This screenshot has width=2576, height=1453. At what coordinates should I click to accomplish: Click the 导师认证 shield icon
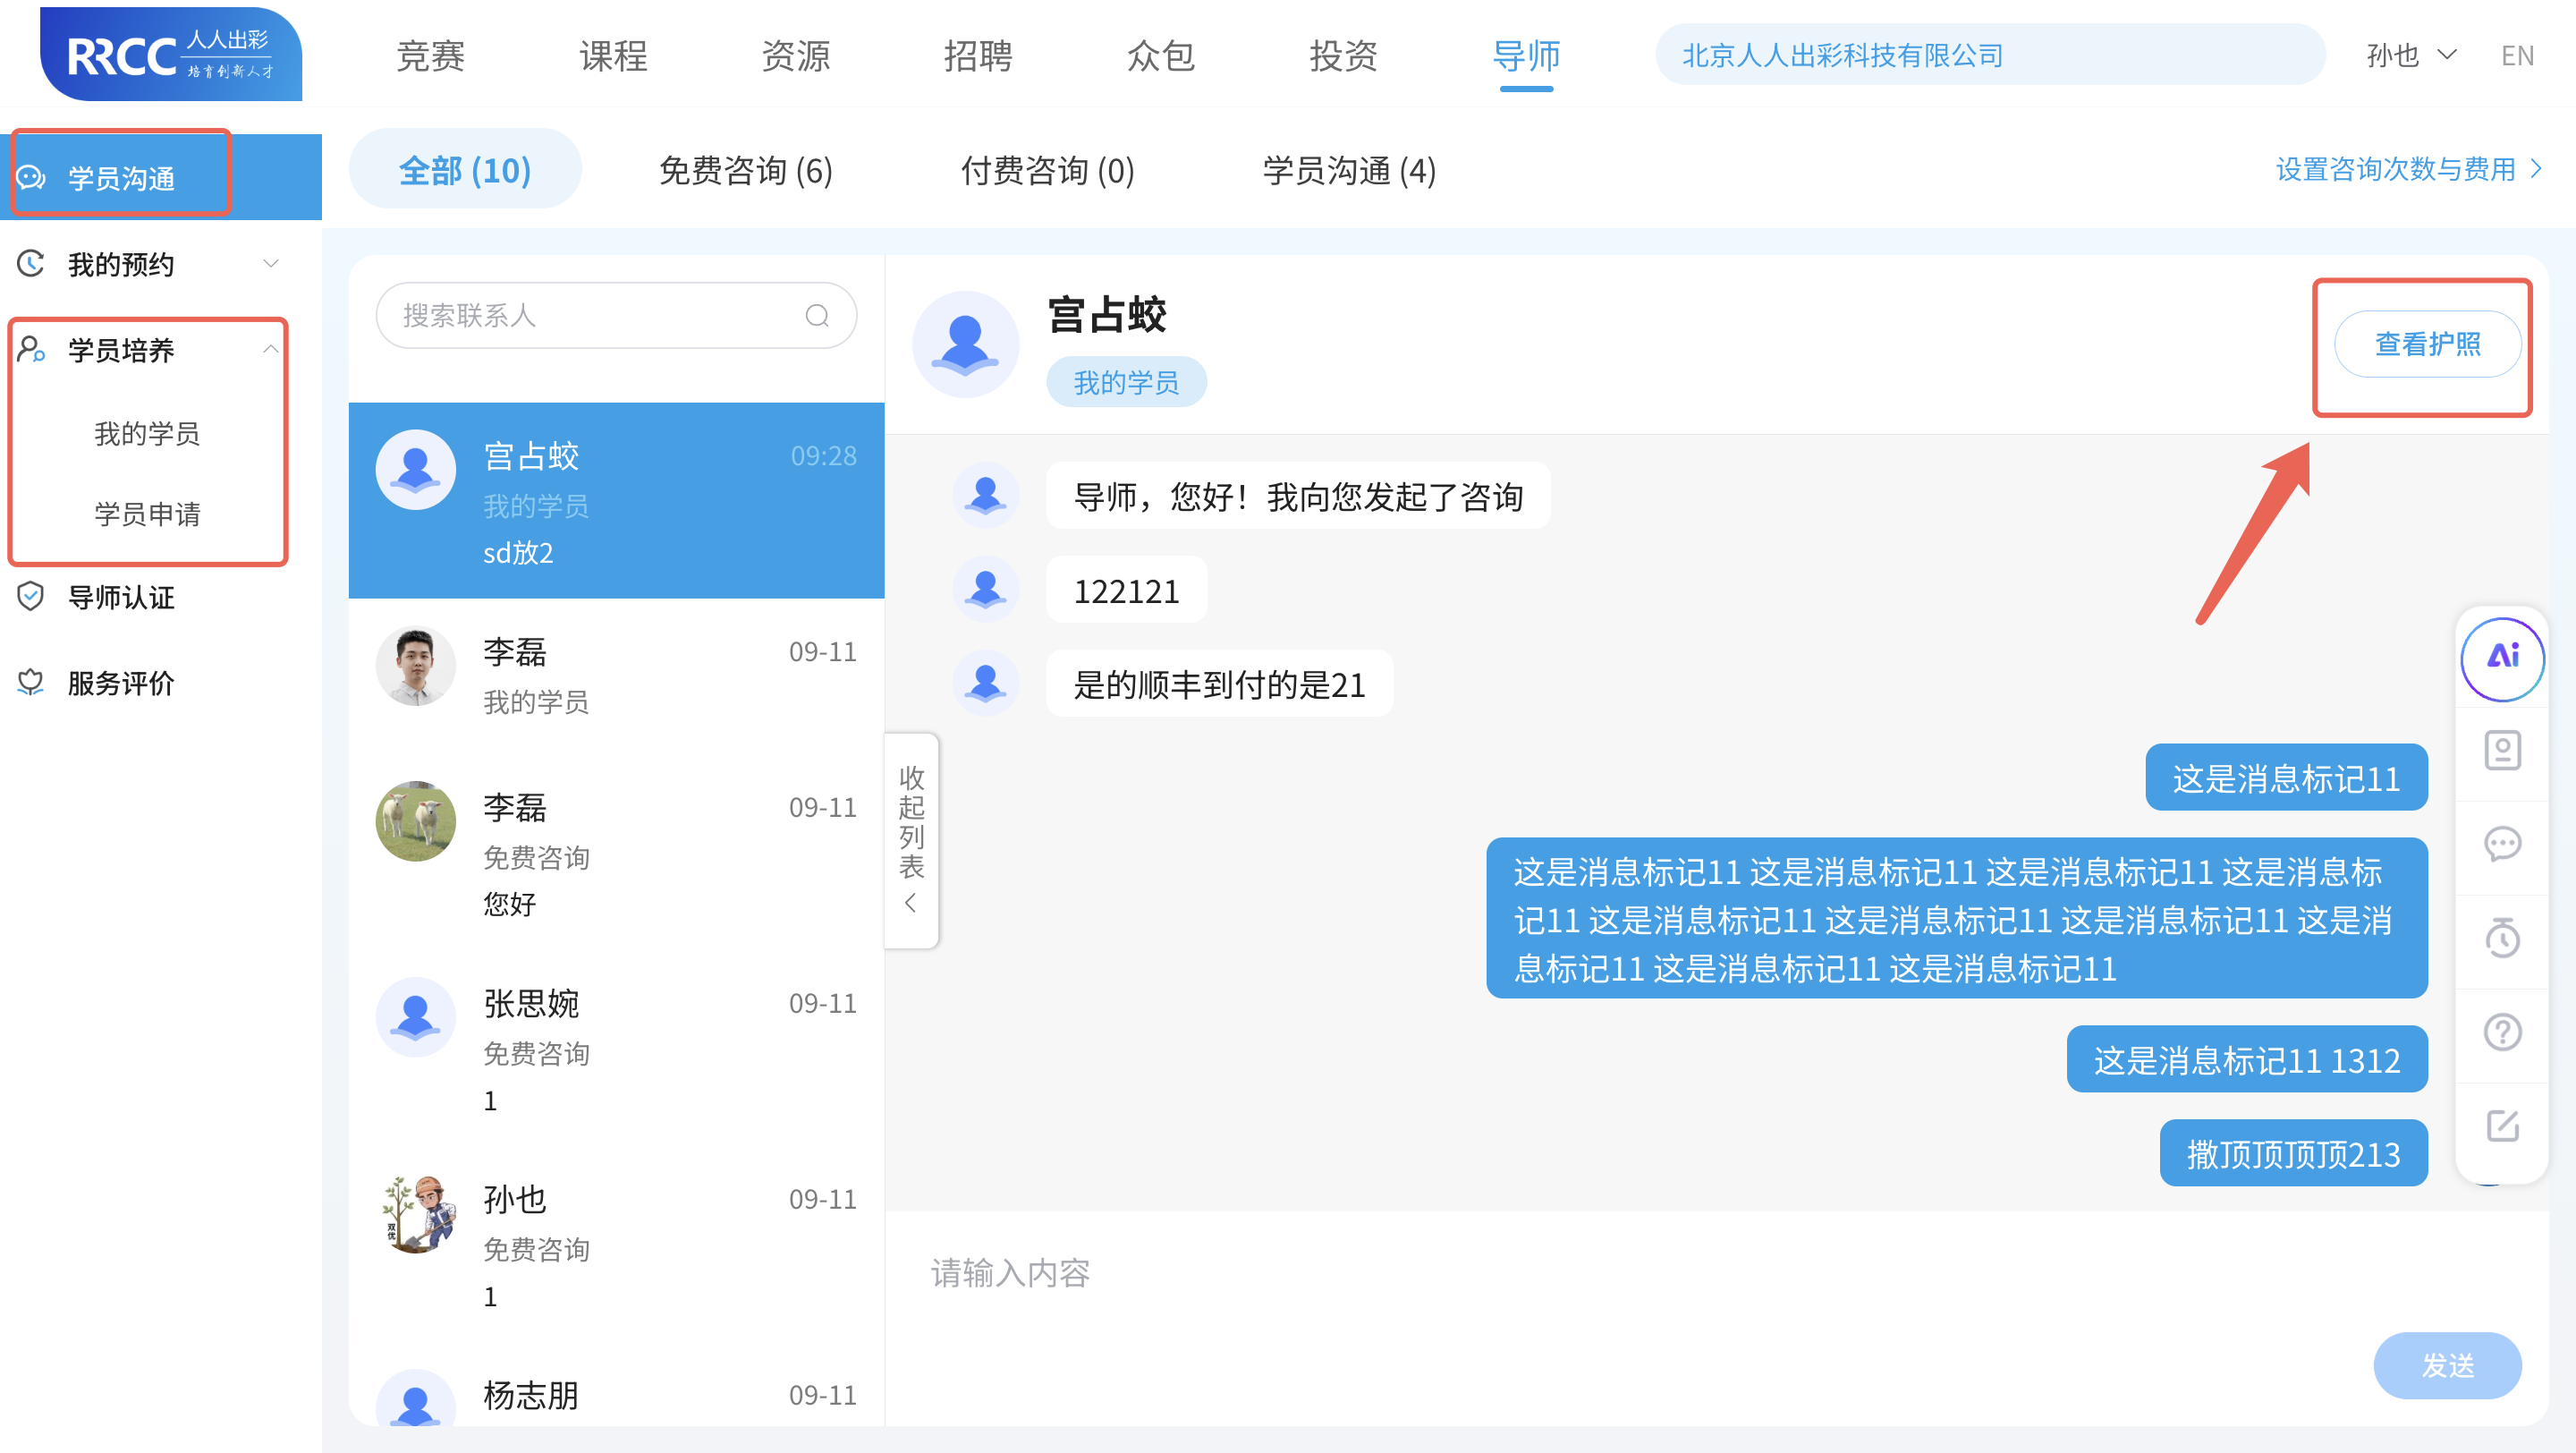point(32,597)
